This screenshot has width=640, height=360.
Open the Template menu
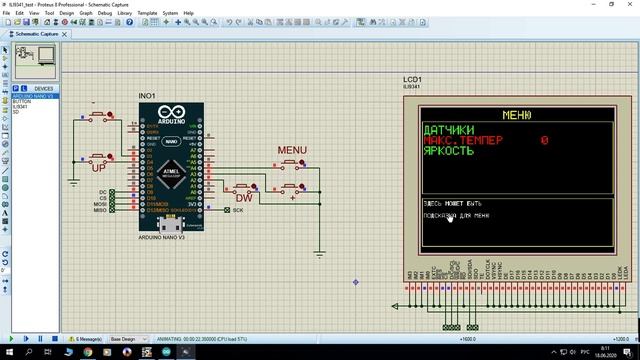(x=147, y=13)
